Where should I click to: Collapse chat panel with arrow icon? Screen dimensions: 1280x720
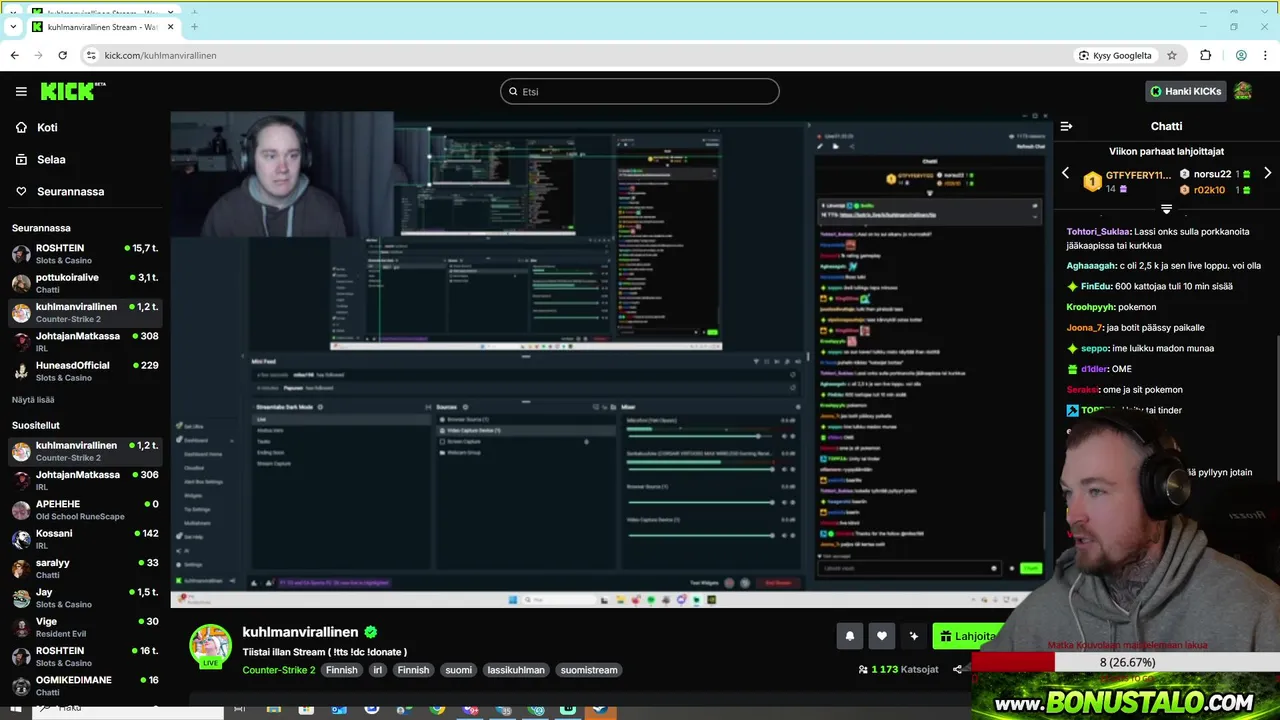[1066, 126]
